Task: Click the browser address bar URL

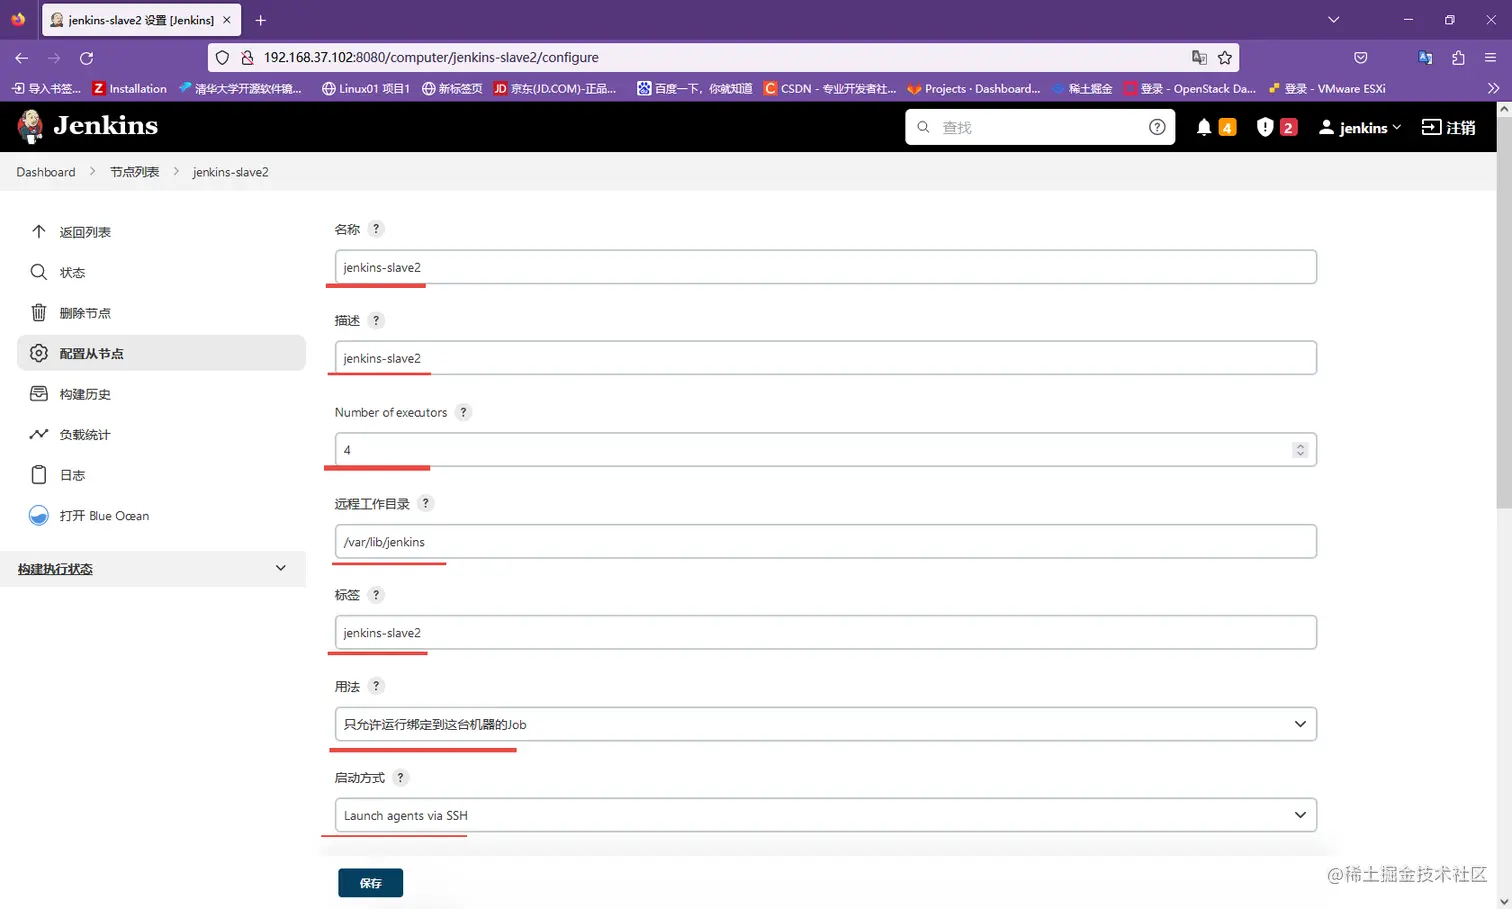Action: coord(431,58)
